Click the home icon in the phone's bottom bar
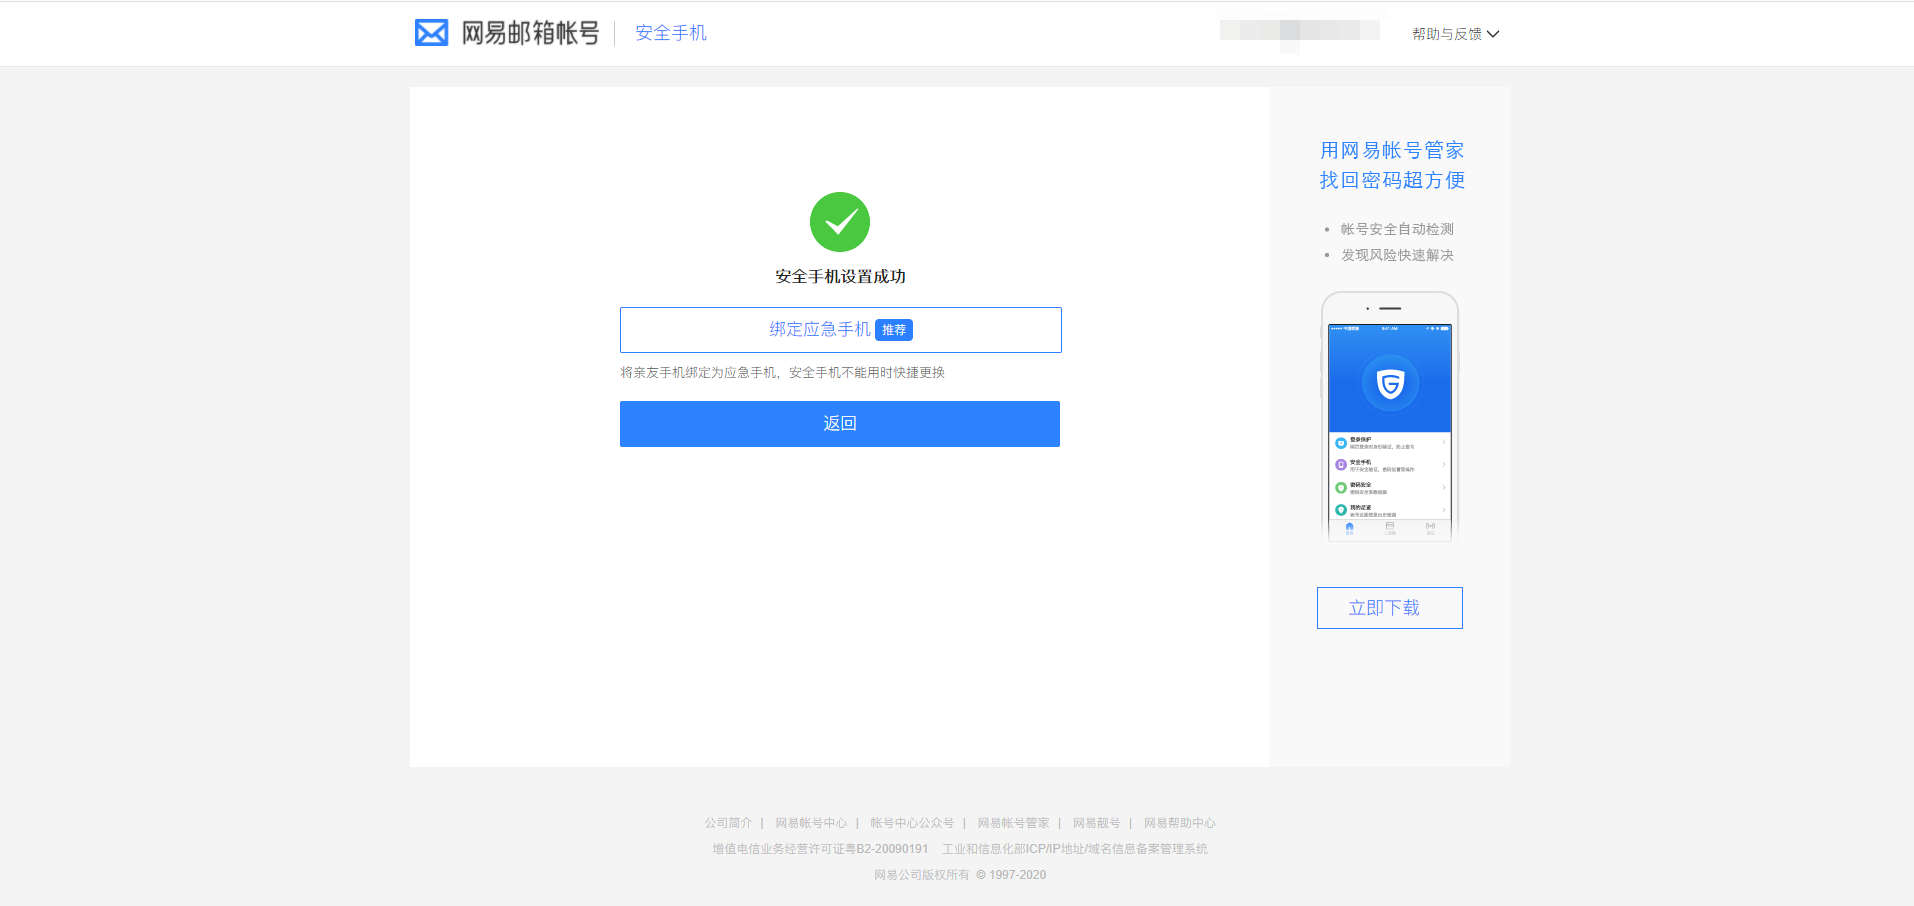 pos(1349,526)
